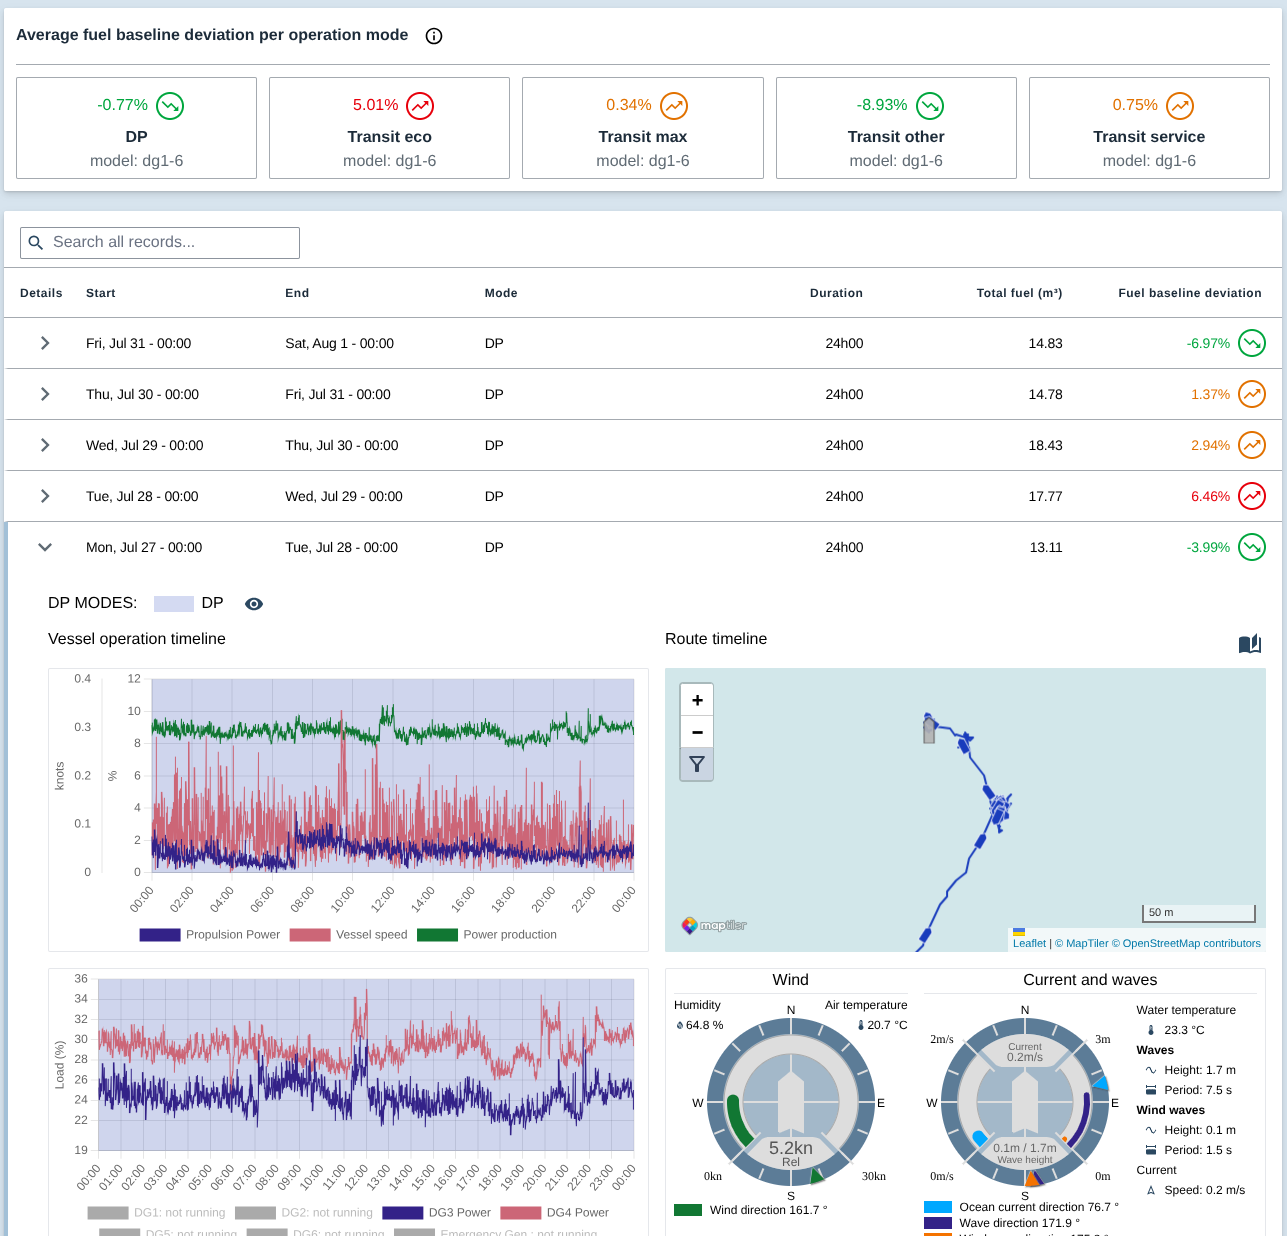Screen dimensions: 1287x1236
Task: Open the DP operation mode card
Action: pos(137,128)
